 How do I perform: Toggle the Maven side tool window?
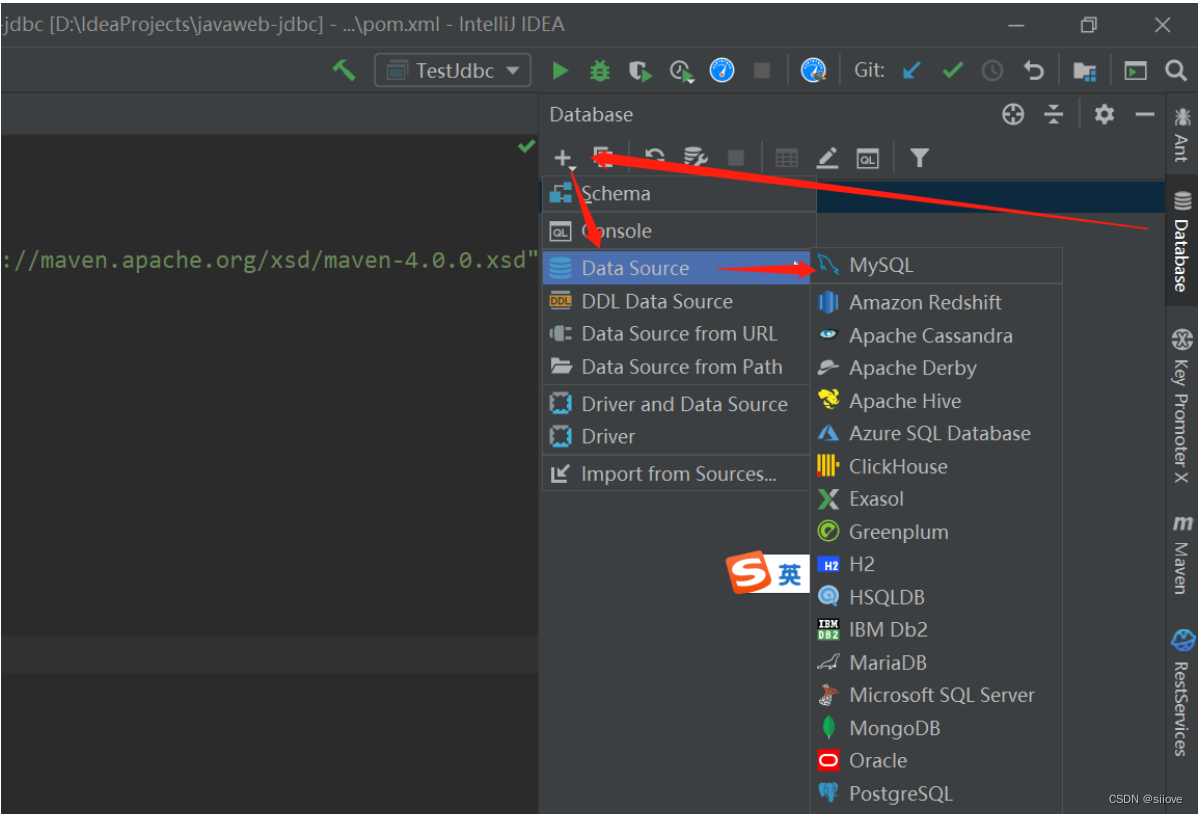pos(1182,553)
